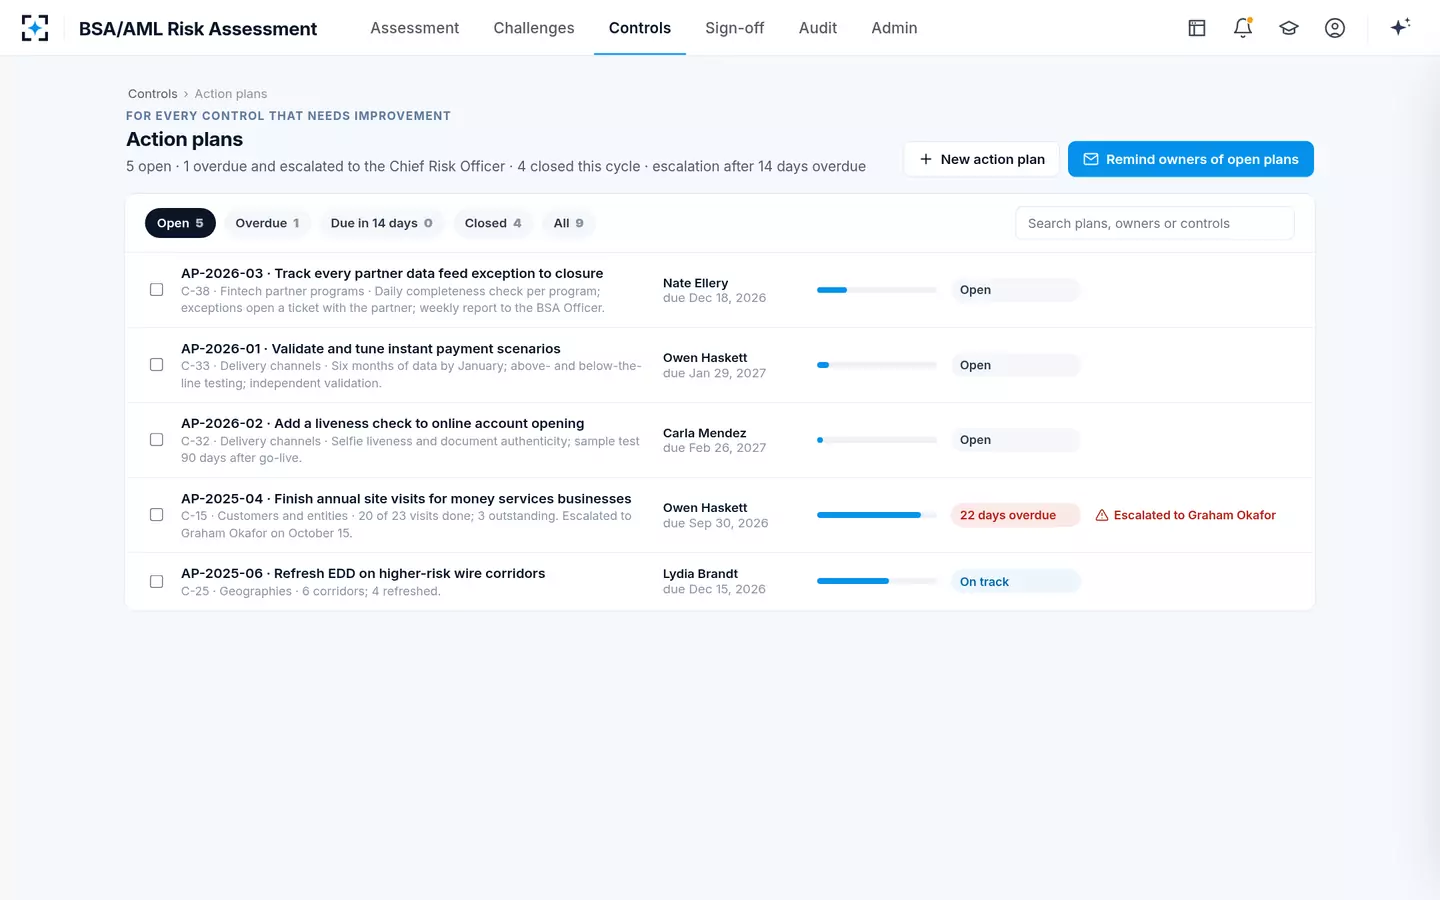Viewport: 1440px width, 900px height.
Task: Open AP-2026-03 partner data feed plan
Action: 392,273
